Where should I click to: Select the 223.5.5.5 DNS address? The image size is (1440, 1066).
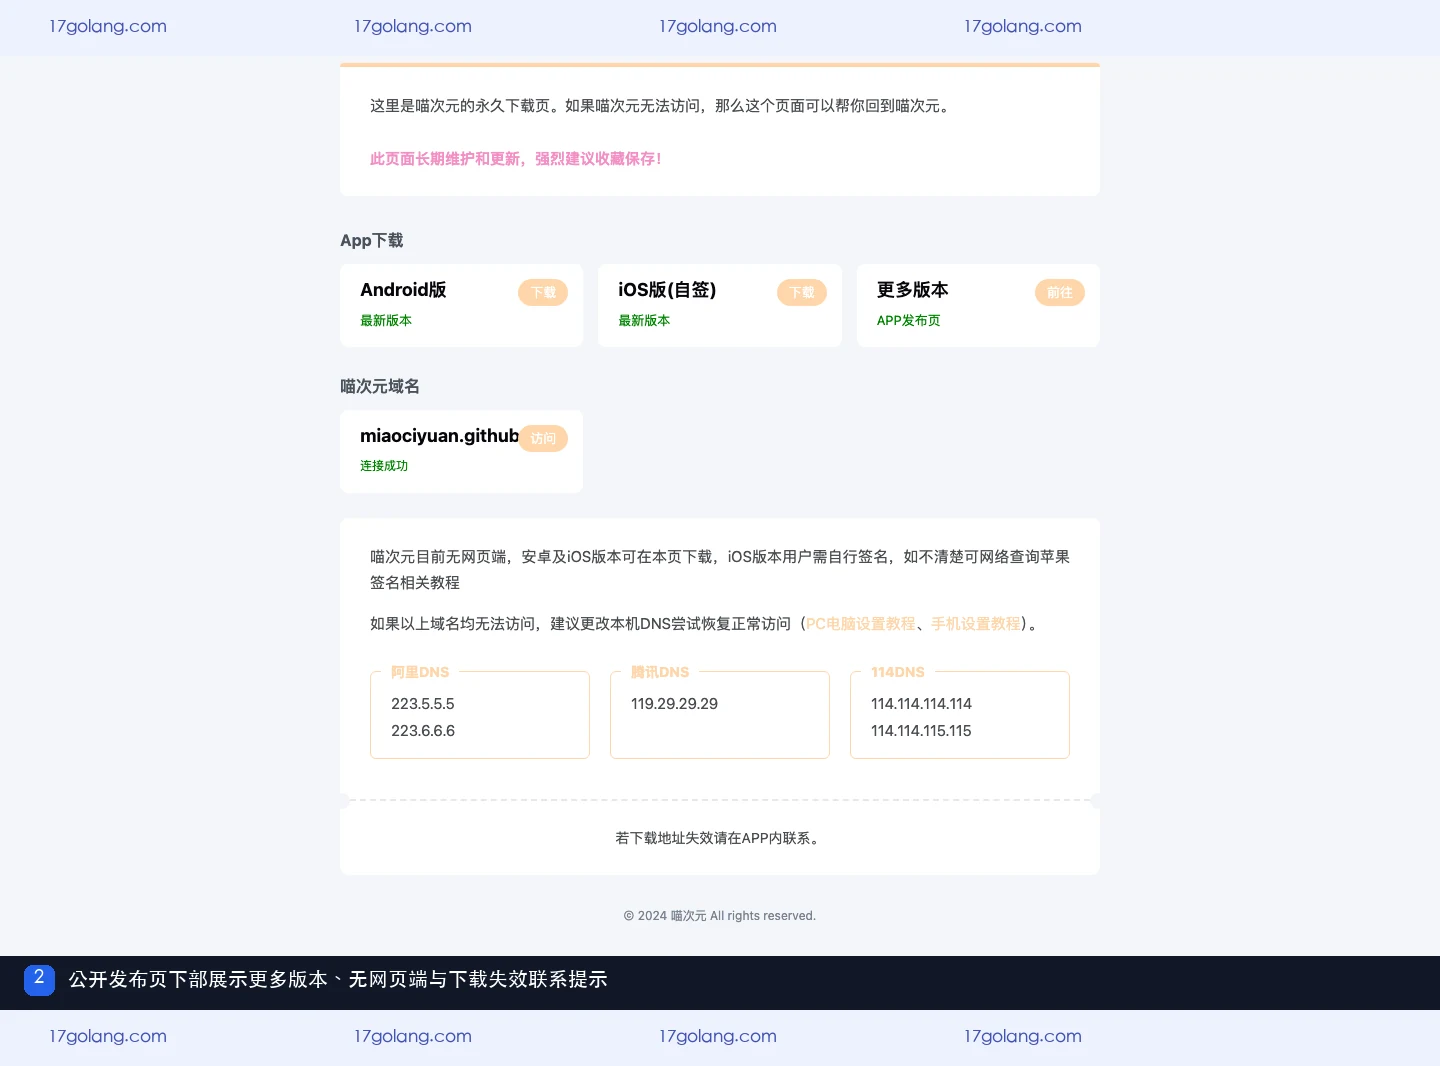pos(423,704)
